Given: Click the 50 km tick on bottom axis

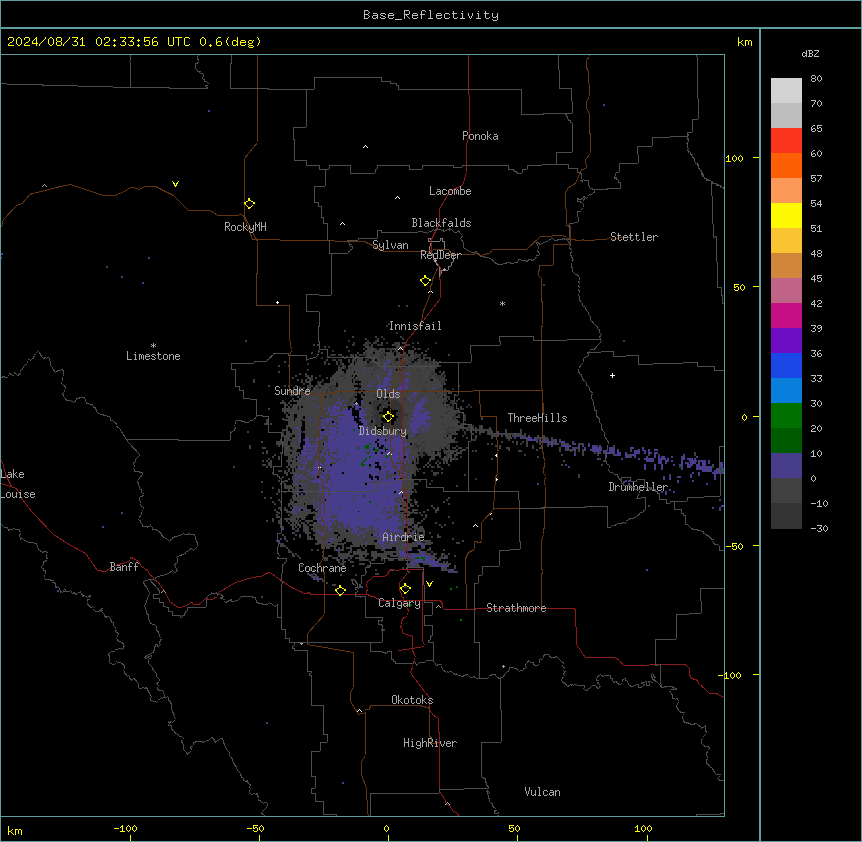Looking at the screenshot, I should pyautogui.click(x=514, y=829).
